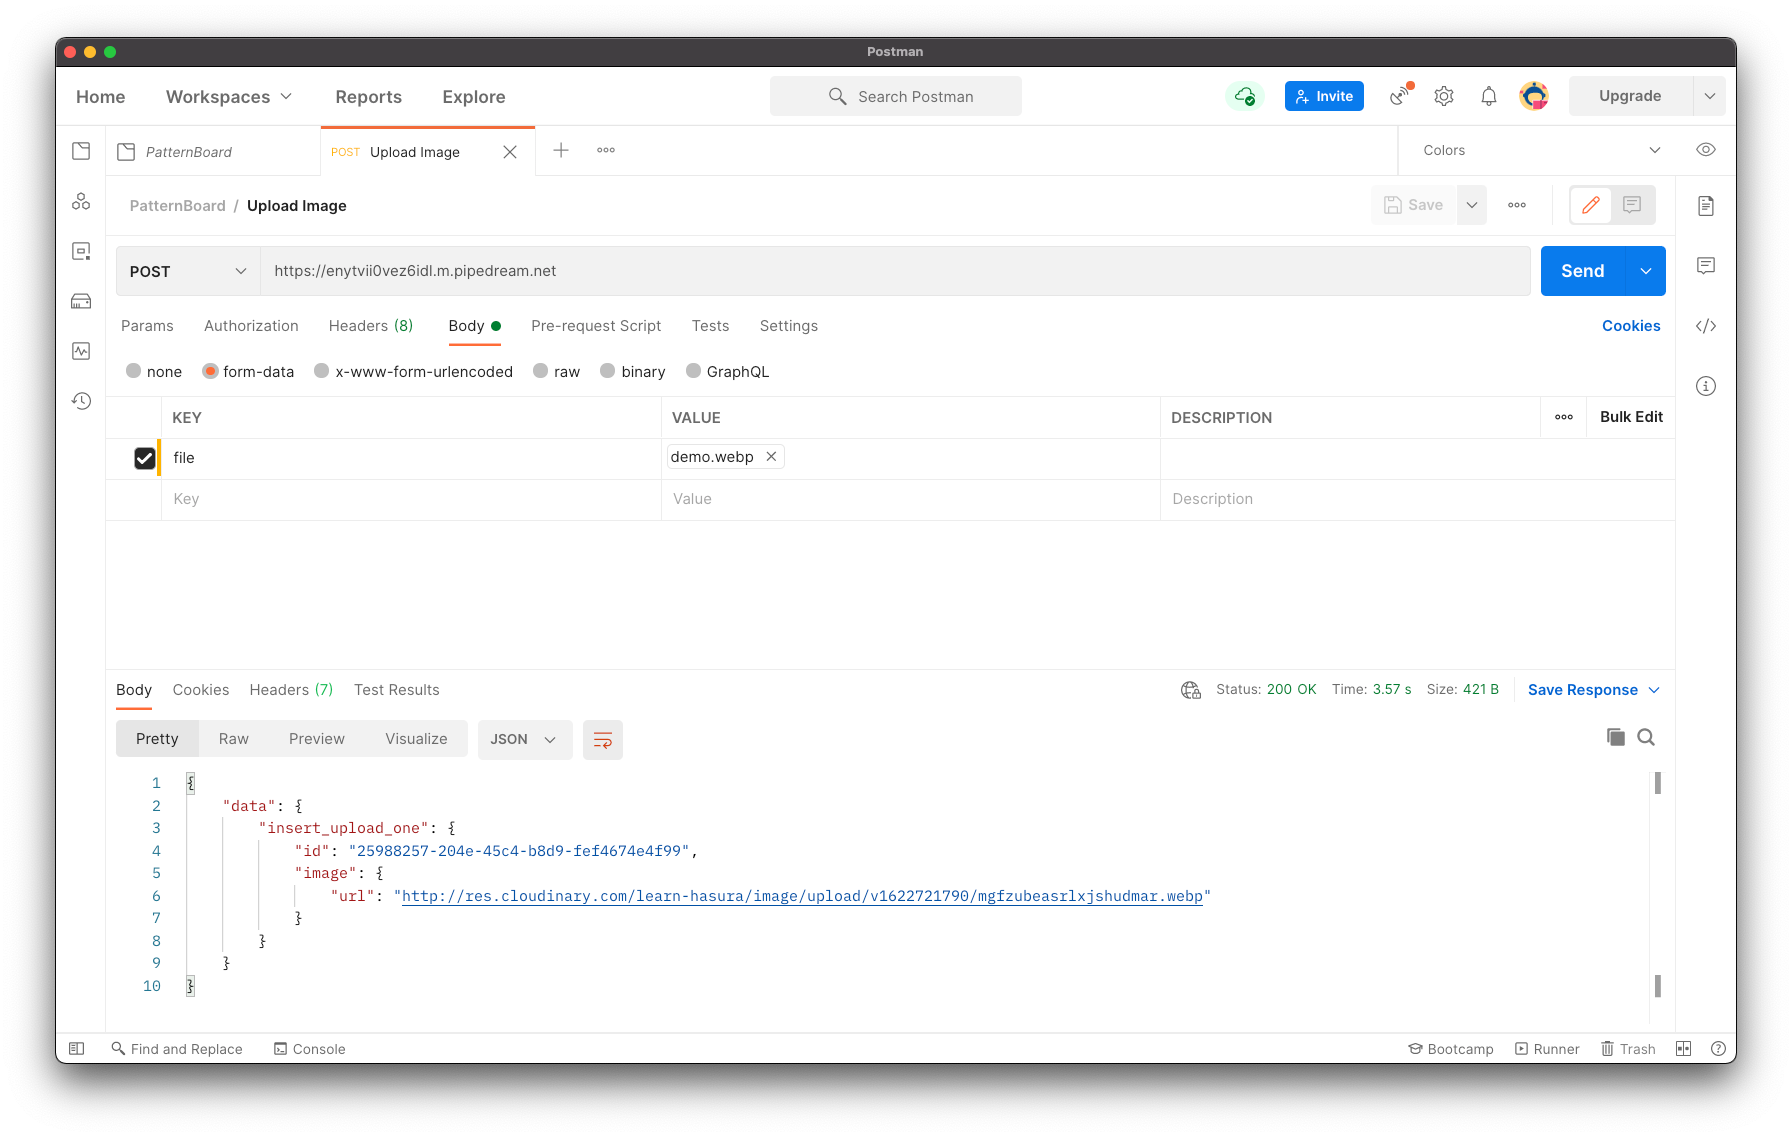
Task: Search the response with magnifier icon
Action: 1646,737
